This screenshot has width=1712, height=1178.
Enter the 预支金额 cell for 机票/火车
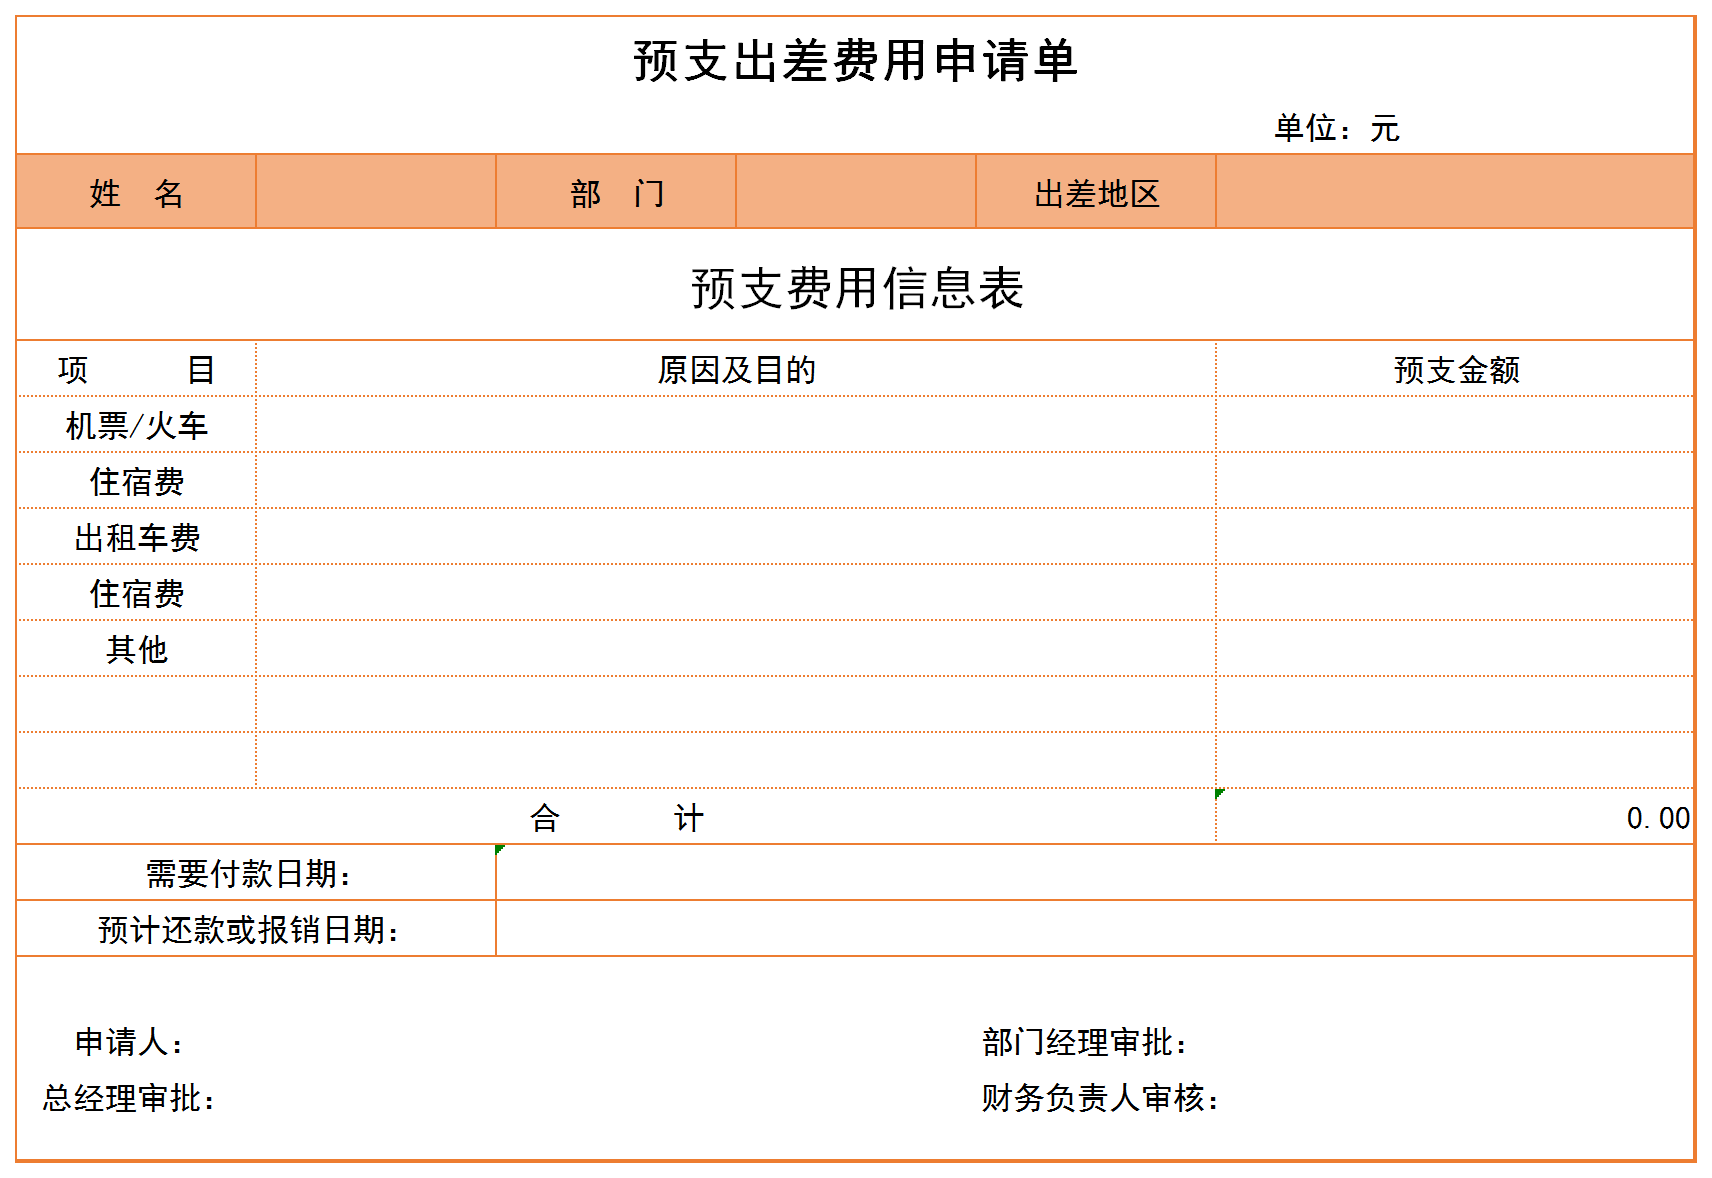pyautogui.click(x=1454, y=425)
